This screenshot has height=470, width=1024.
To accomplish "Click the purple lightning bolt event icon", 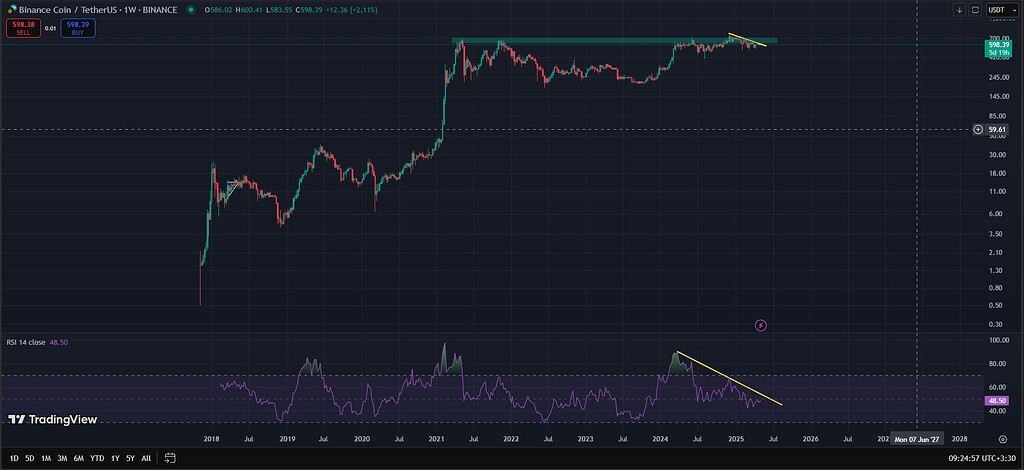I will click(761, 324).
